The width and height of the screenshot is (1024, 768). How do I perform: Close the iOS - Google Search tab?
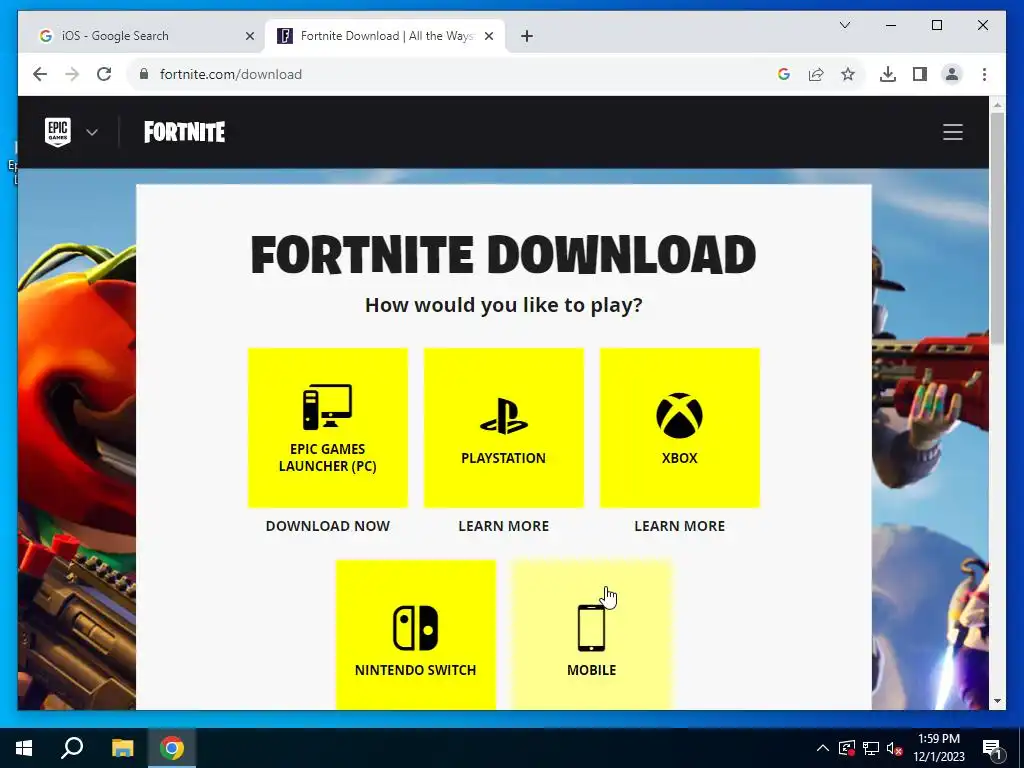point(249,36)
